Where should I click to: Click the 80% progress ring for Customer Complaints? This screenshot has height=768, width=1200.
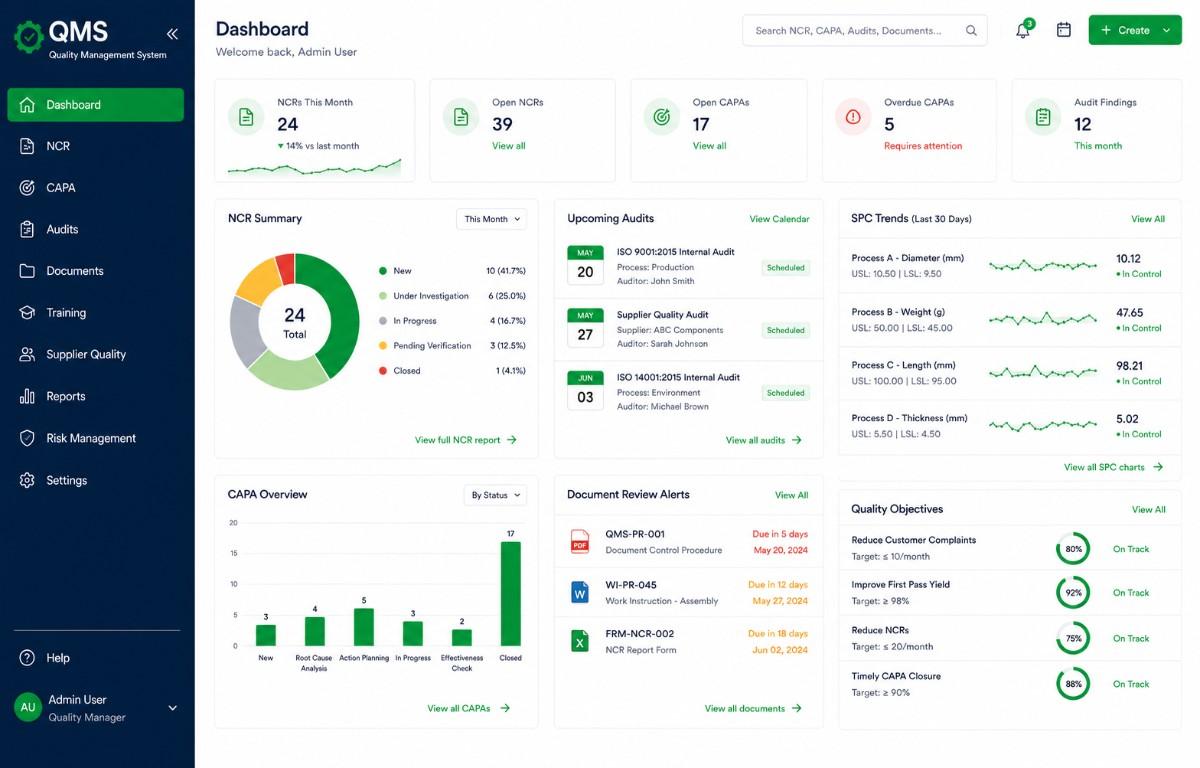click(1073, 549)
